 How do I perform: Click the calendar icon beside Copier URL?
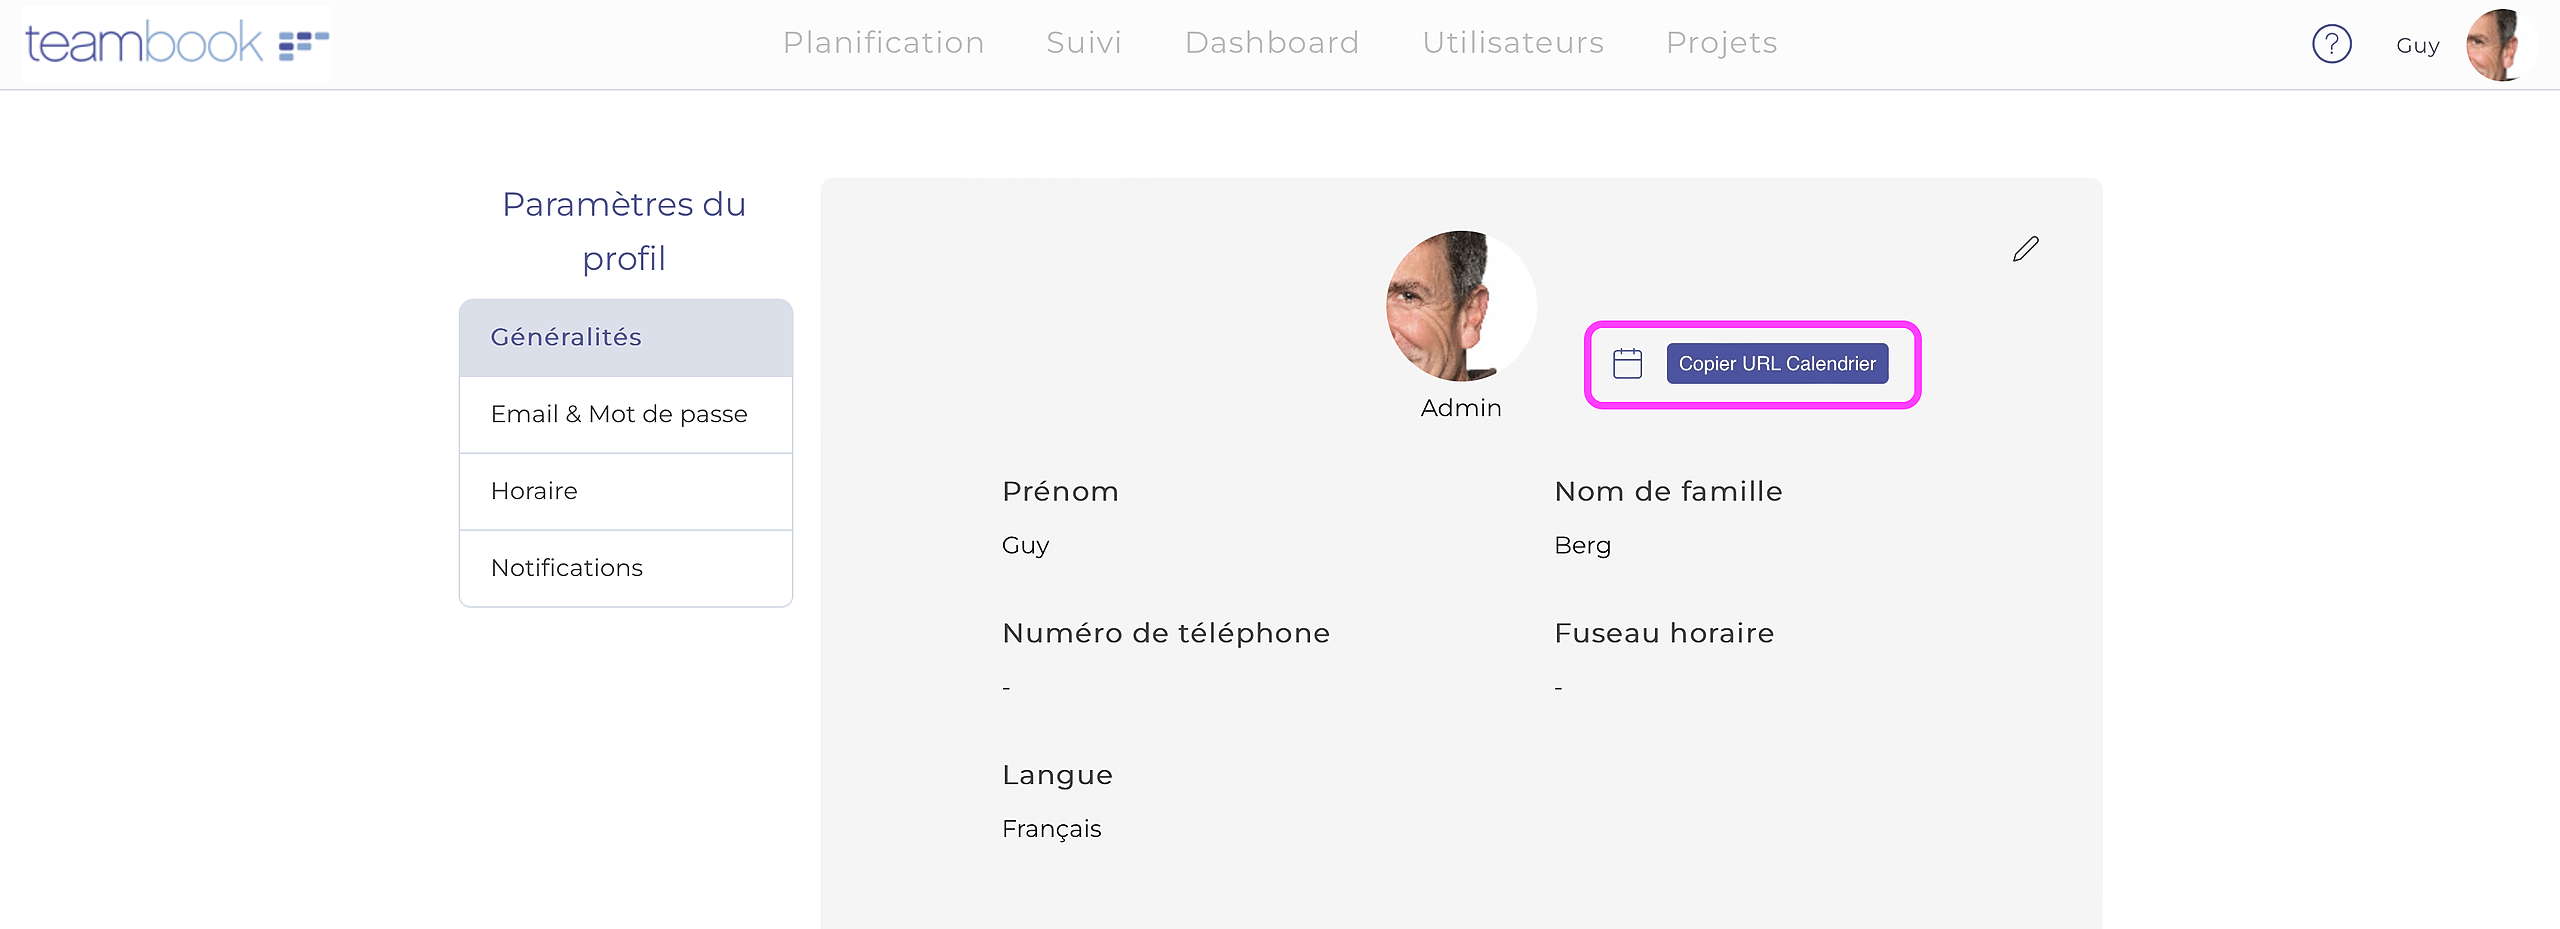point(1627,363)
